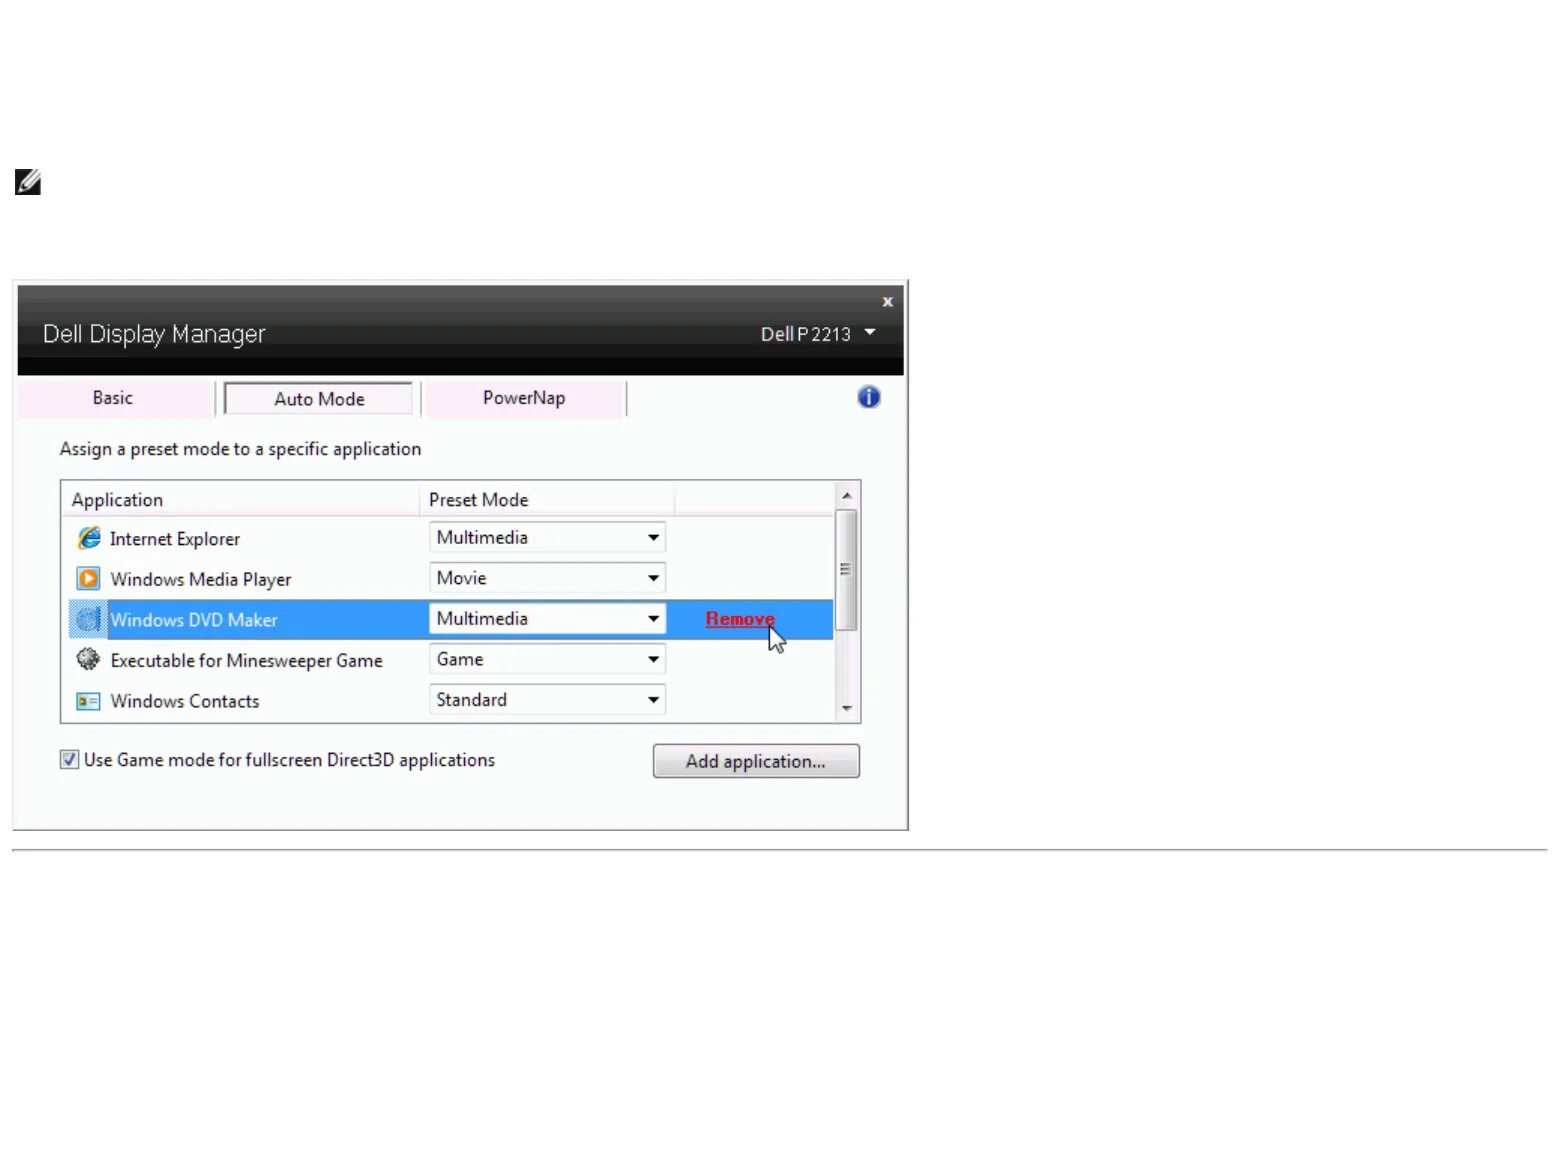This screenshot has height=1149, width=1560.
Task: Click the scroll up arrow of application list
Action: [847, 496]
